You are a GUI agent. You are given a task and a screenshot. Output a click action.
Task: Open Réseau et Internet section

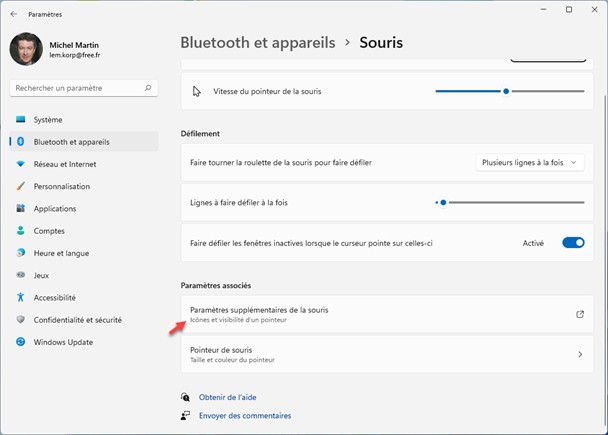(x=64, y=164)
